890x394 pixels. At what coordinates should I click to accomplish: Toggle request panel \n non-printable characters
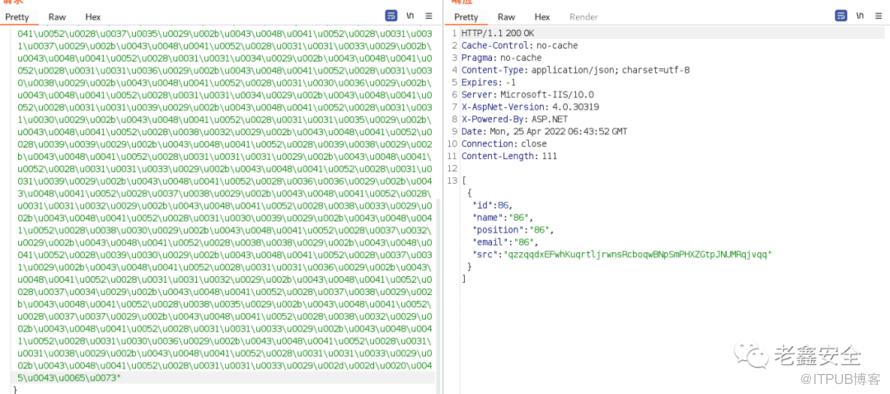(x=411, y=16)
